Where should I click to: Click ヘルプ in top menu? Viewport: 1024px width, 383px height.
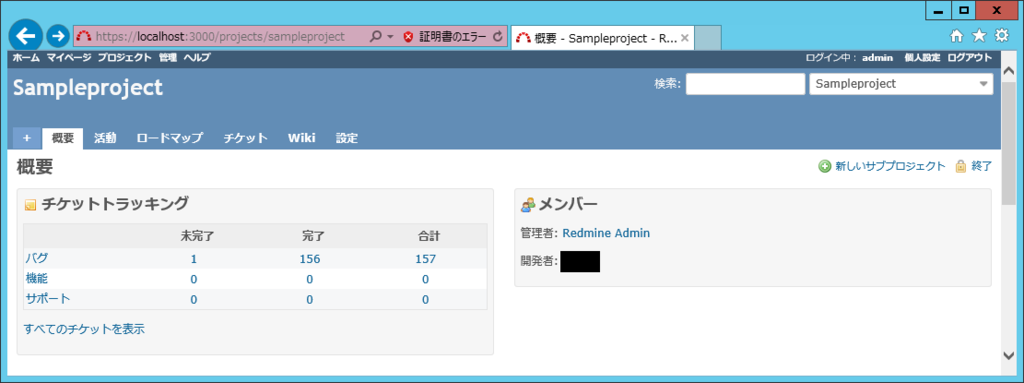tap(197, 58)
